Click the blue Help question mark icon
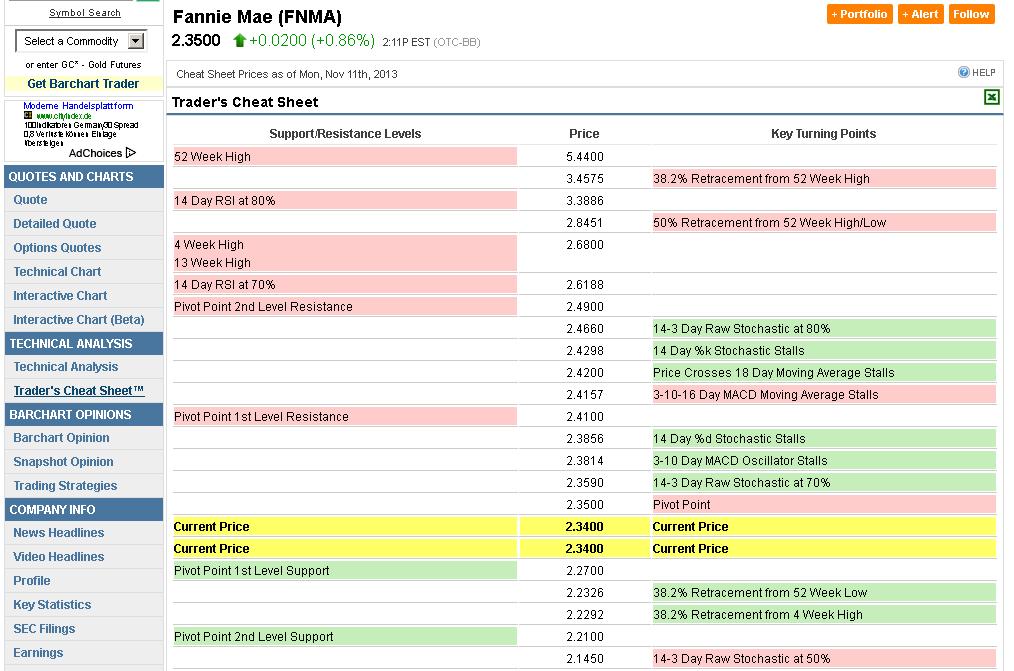This screenshot has height=671, width=1014. (x=964, y=73)
